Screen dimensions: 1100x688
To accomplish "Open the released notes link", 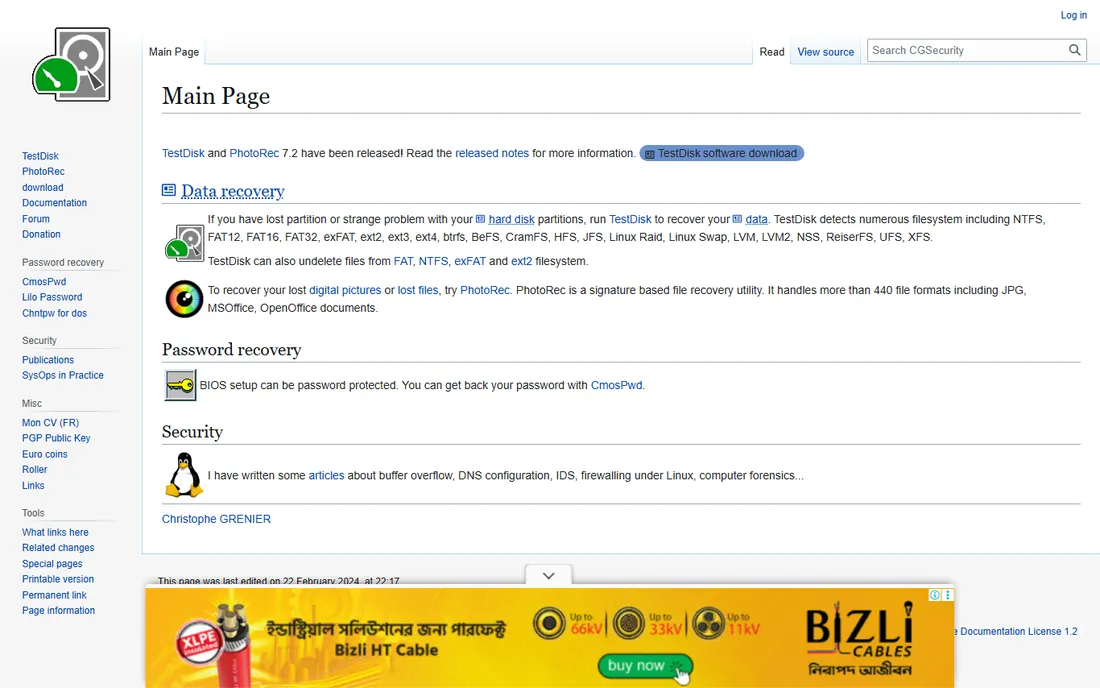I will coord(492,153).
